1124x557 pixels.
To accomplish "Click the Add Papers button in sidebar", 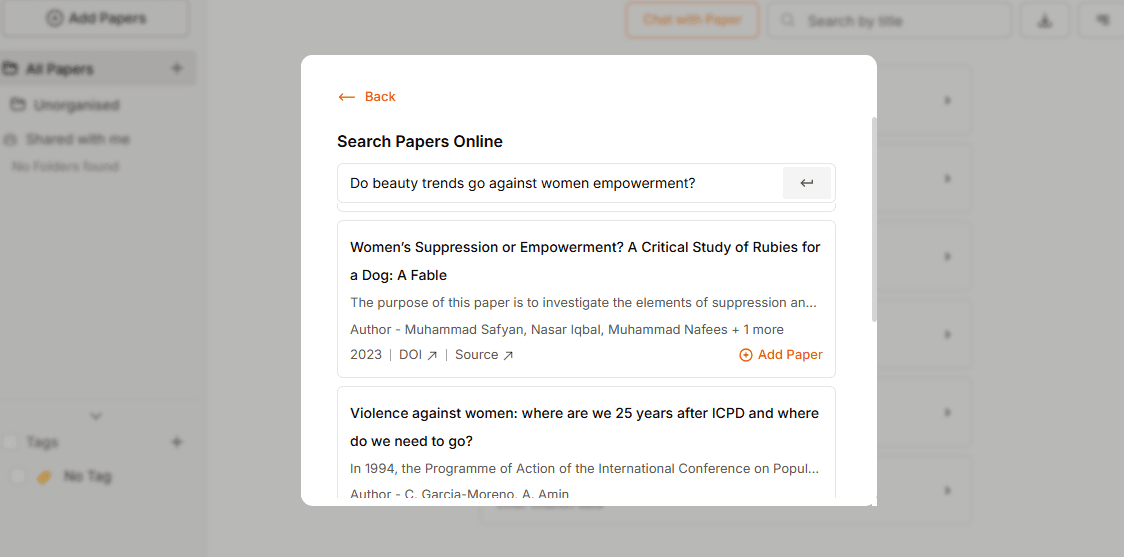I will 96,19.
